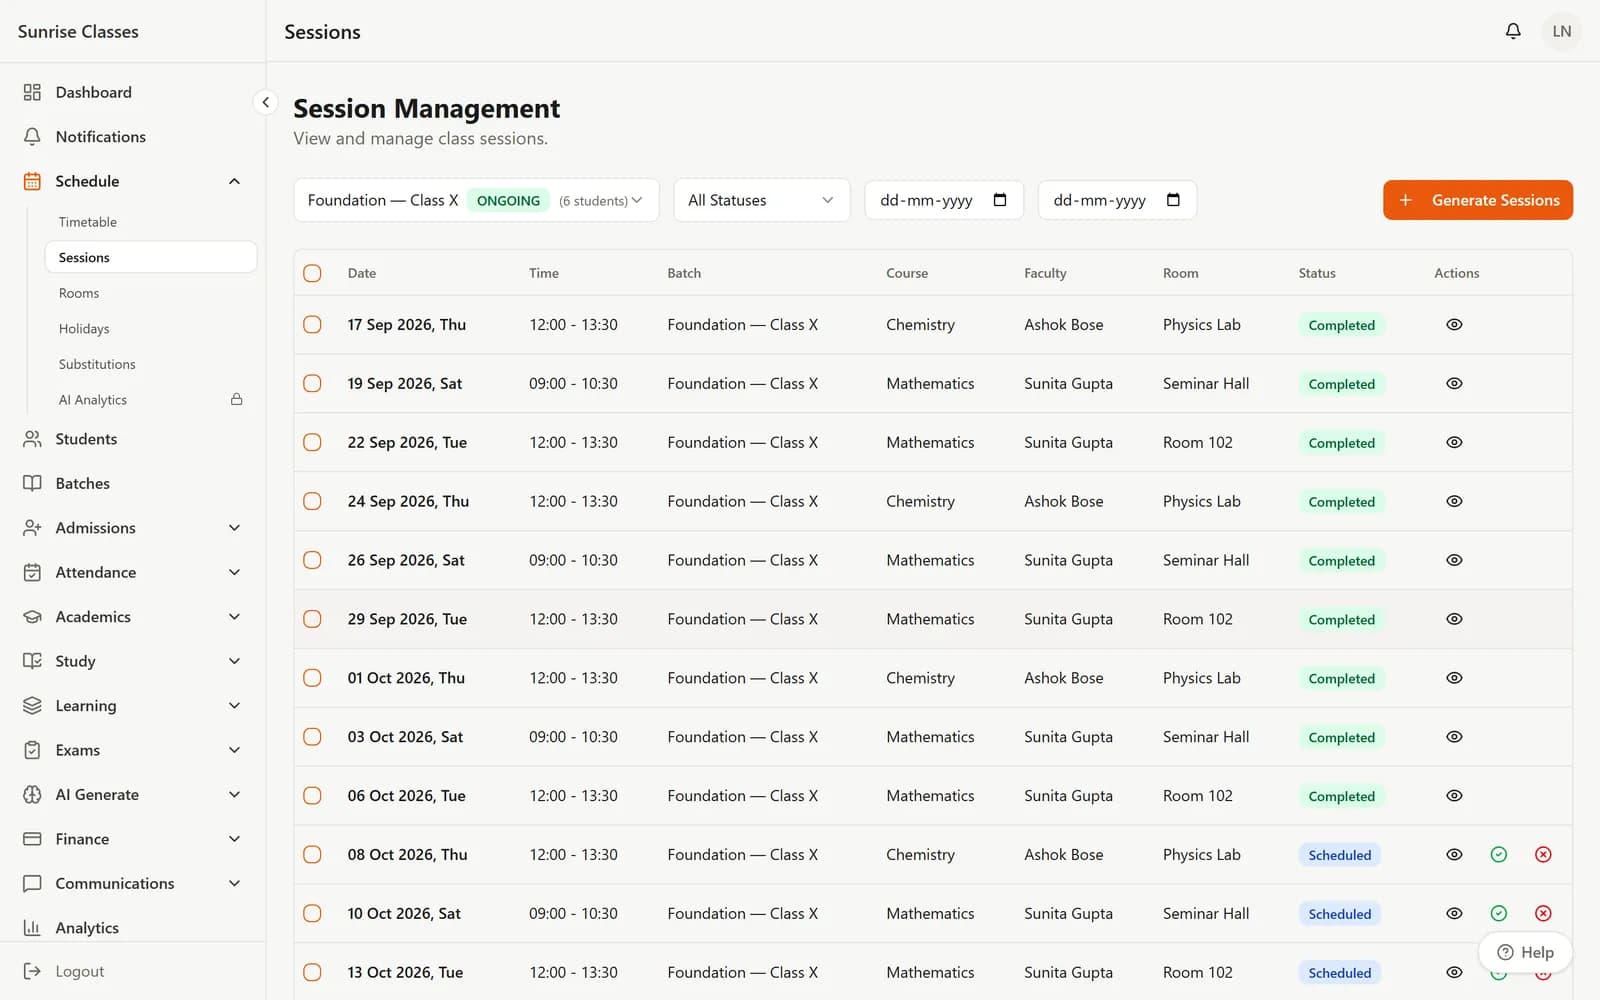Collapse the sidebar with the arrow button

(265, 102)
